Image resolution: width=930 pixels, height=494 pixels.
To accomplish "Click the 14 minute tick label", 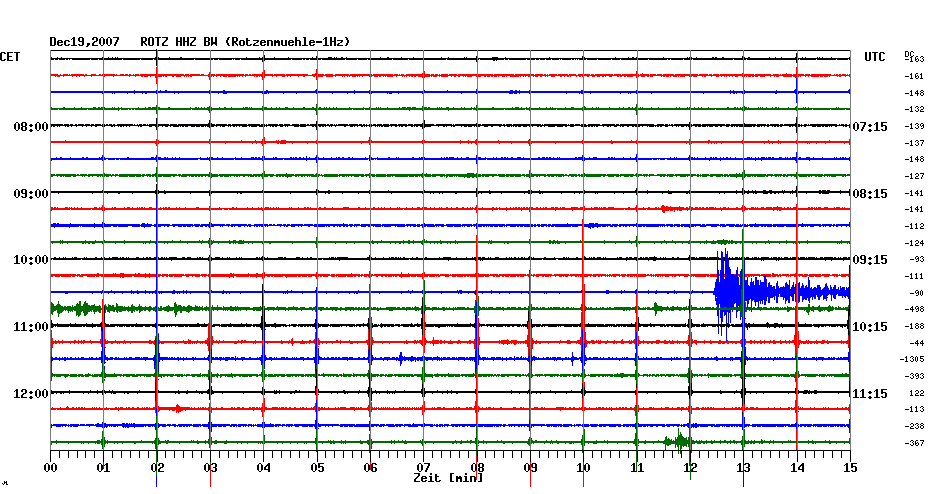I will click(797, 468).
